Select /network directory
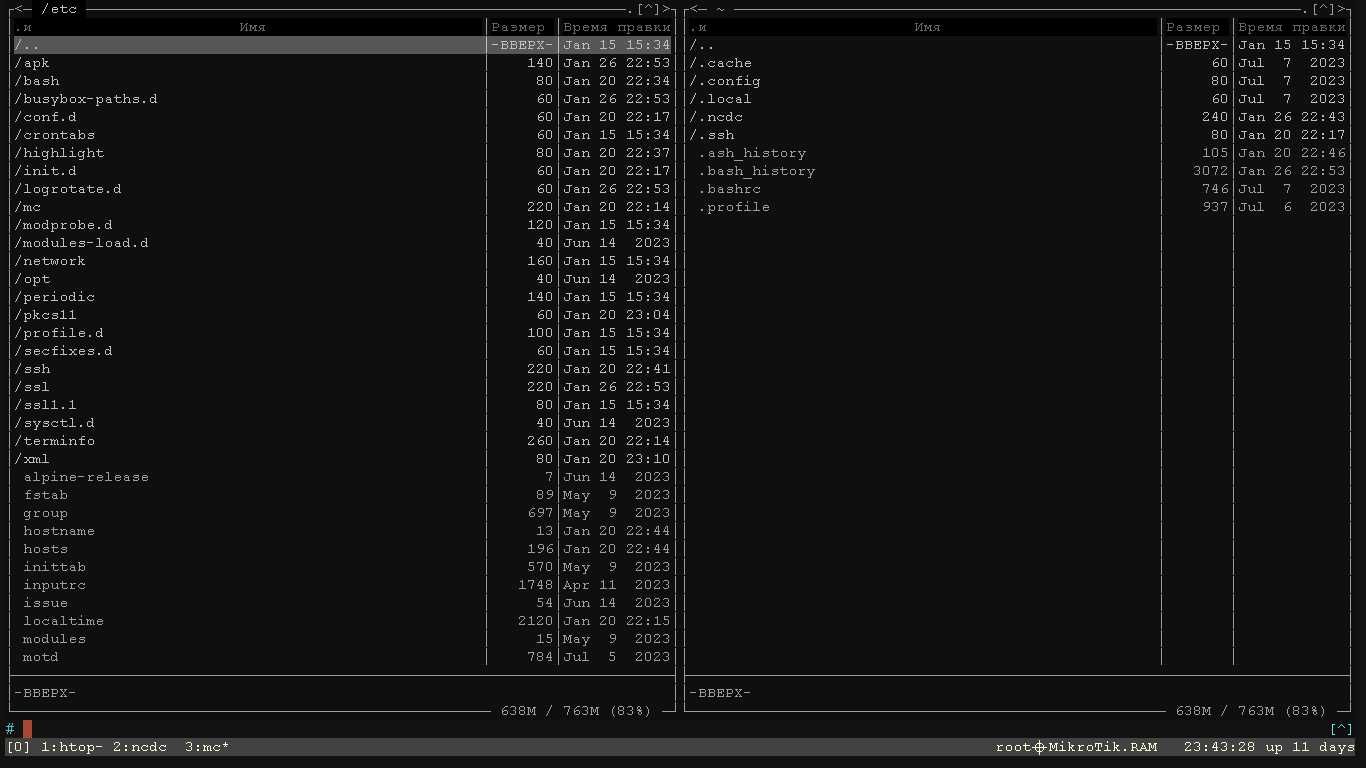The width and height of the screenshot is (1366, 768). pyautogui.click(x=343, y=261)
